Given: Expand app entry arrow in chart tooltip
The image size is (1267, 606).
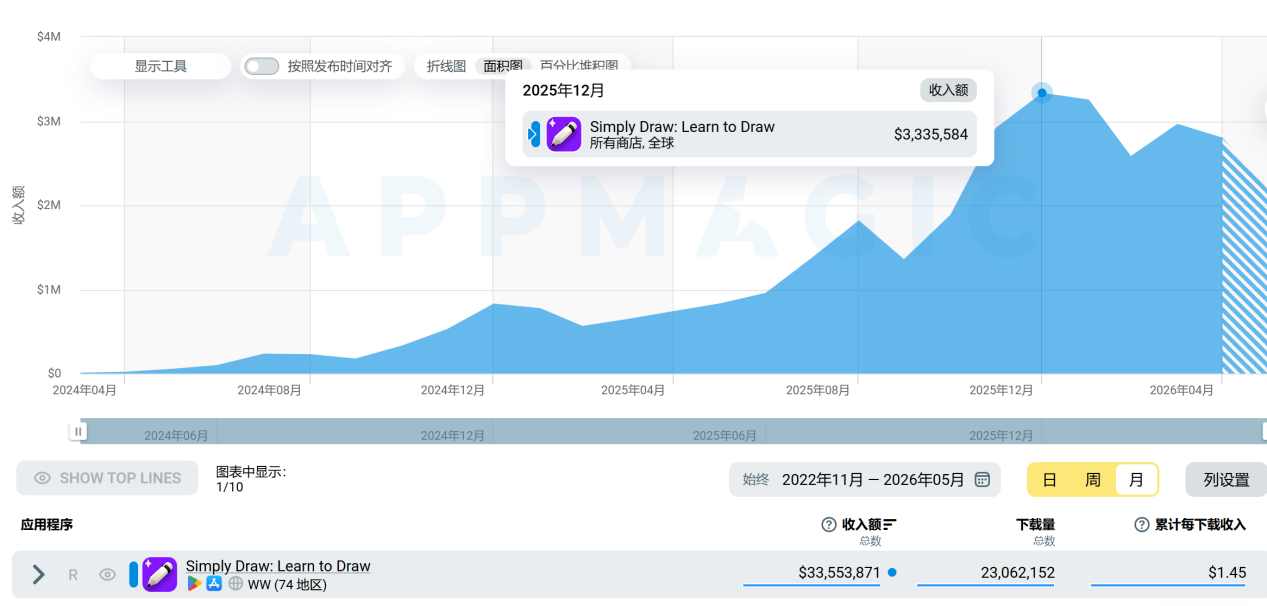Looking at the screenshot, I should (534, 134).
